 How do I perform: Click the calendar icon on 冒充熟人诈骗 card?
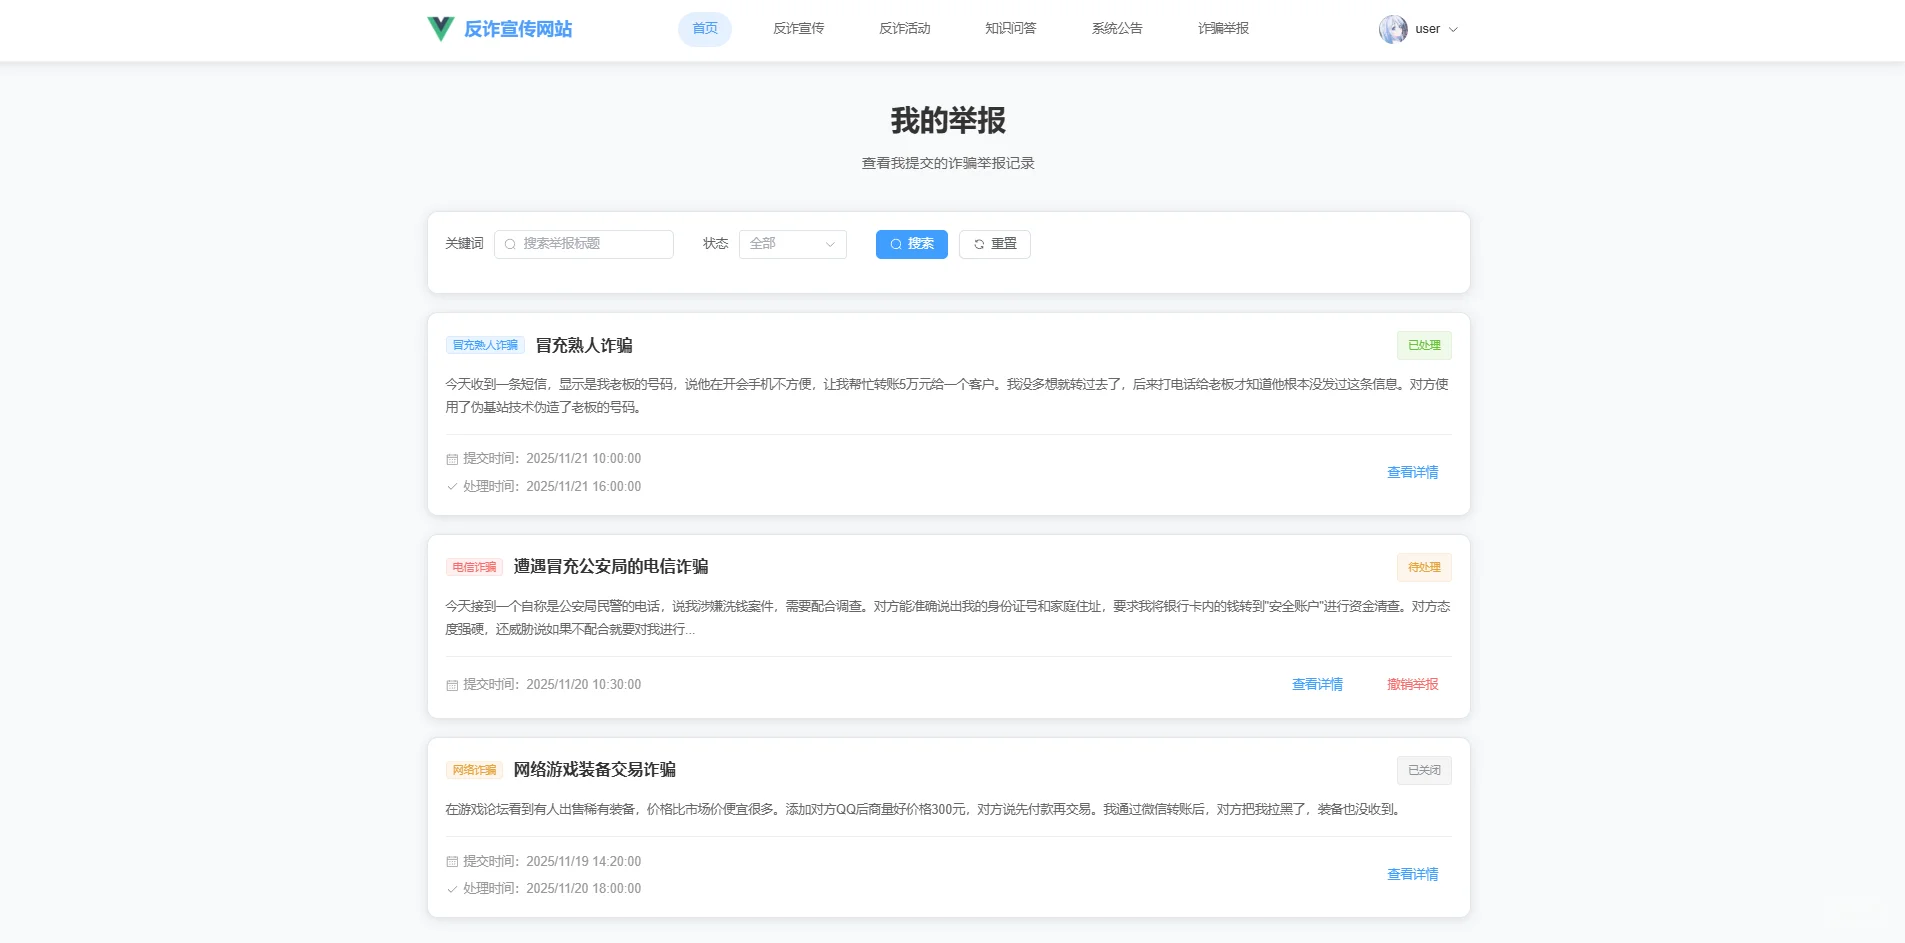coord(451,459)
